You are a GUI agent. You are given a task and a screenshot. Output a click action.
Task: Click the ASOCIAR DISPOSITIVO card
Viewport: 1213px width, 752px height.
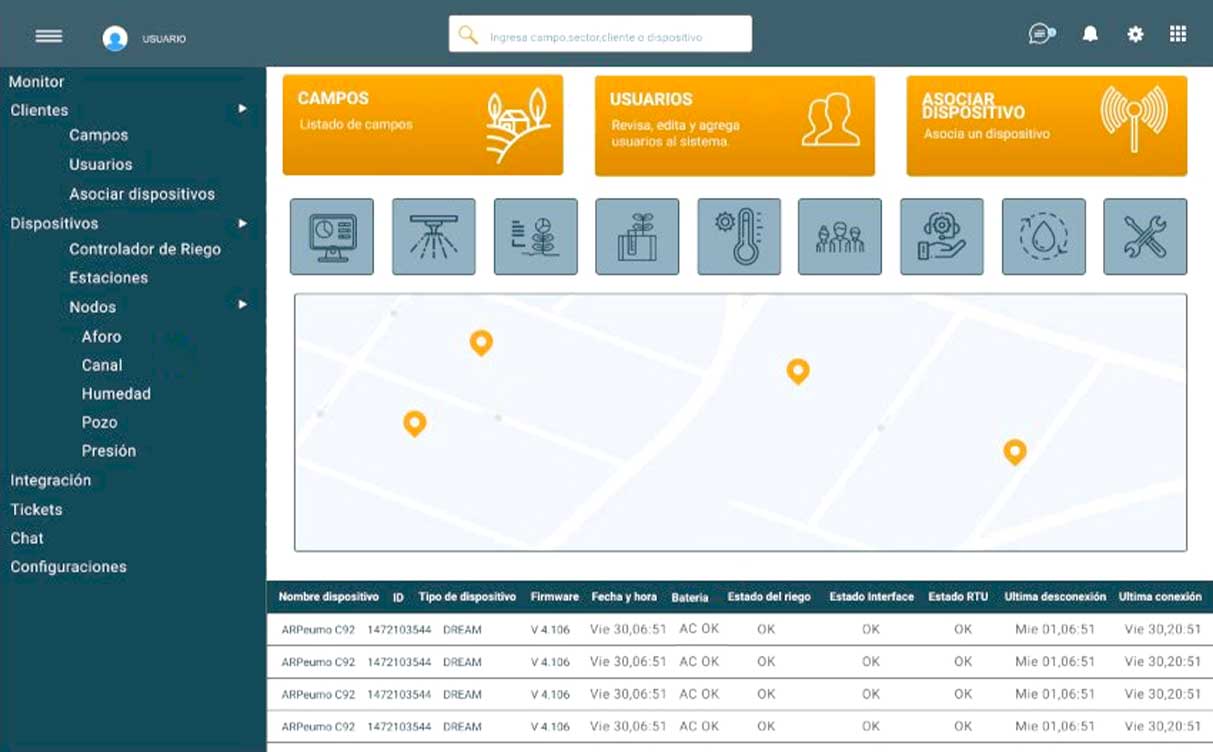click(1046, 126)
